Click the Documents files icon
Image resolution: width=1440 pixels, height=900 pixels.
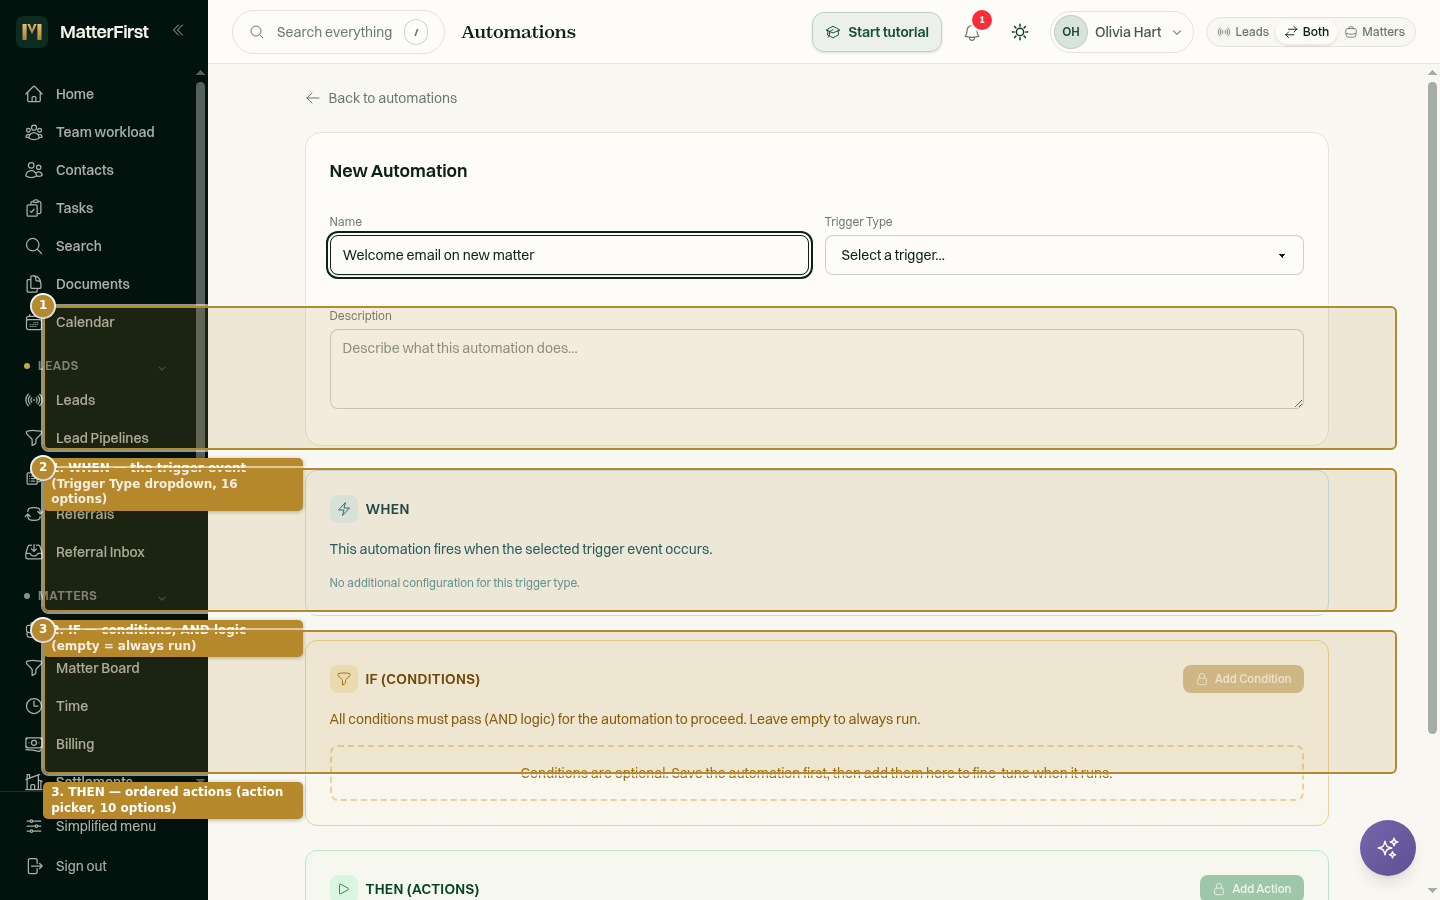(34, 284)
